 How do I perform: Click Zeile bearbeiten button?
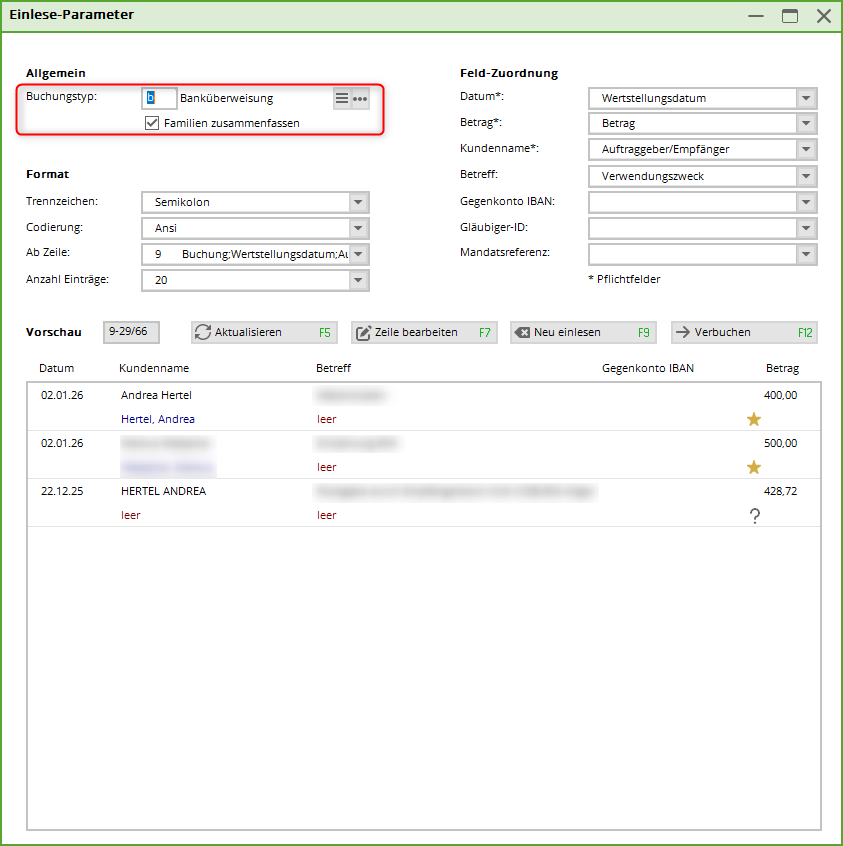point(424,332)
